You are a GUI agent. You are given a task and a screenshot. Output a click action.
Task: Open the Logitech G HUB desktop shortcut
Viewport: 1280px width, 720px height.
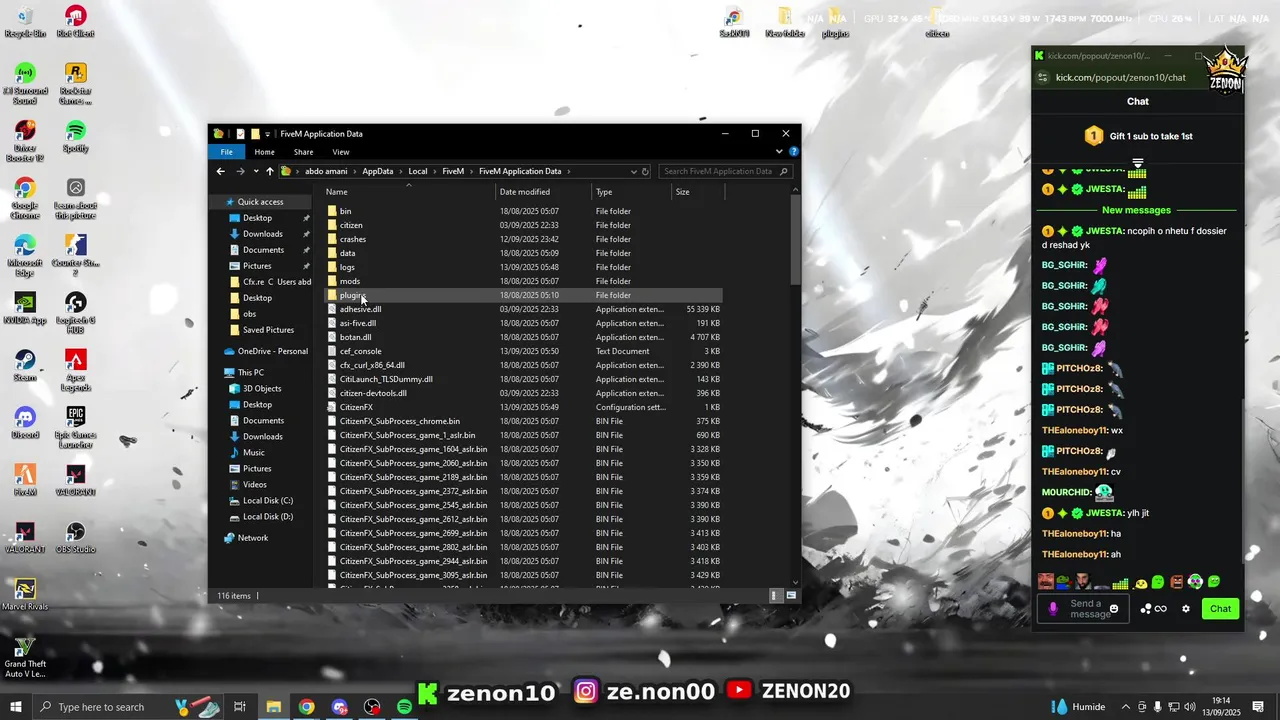[75, 312]
